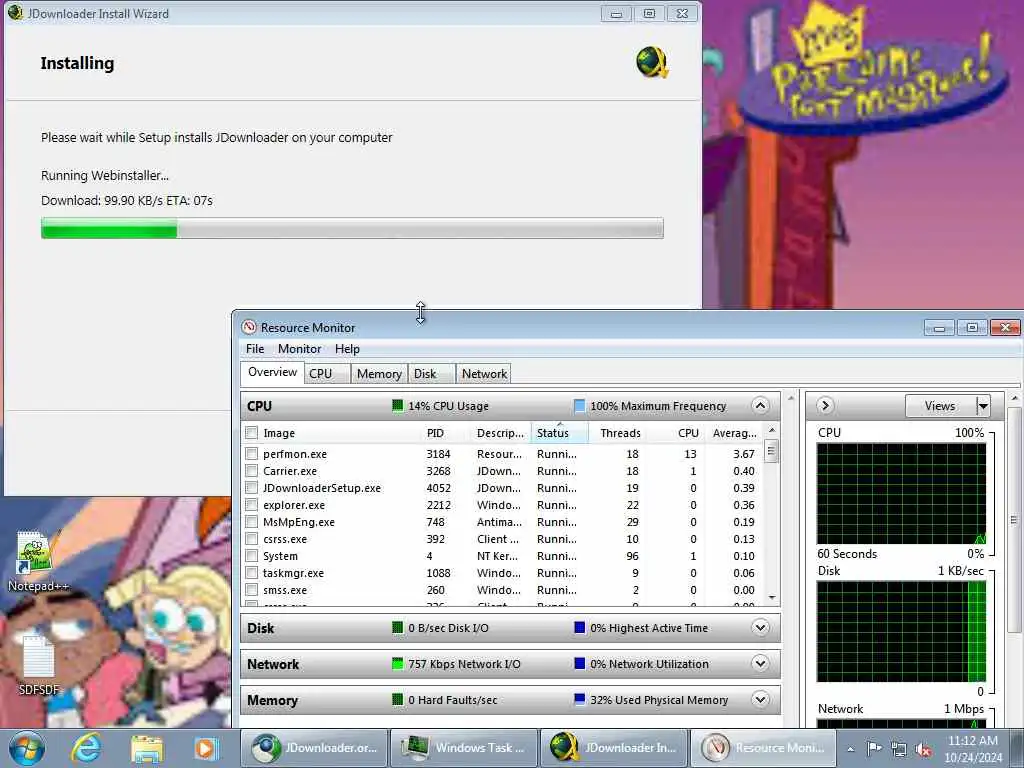Switch to JDownloader.org browser taskbar button
The image size is (1024, 768).
[314, 748]
